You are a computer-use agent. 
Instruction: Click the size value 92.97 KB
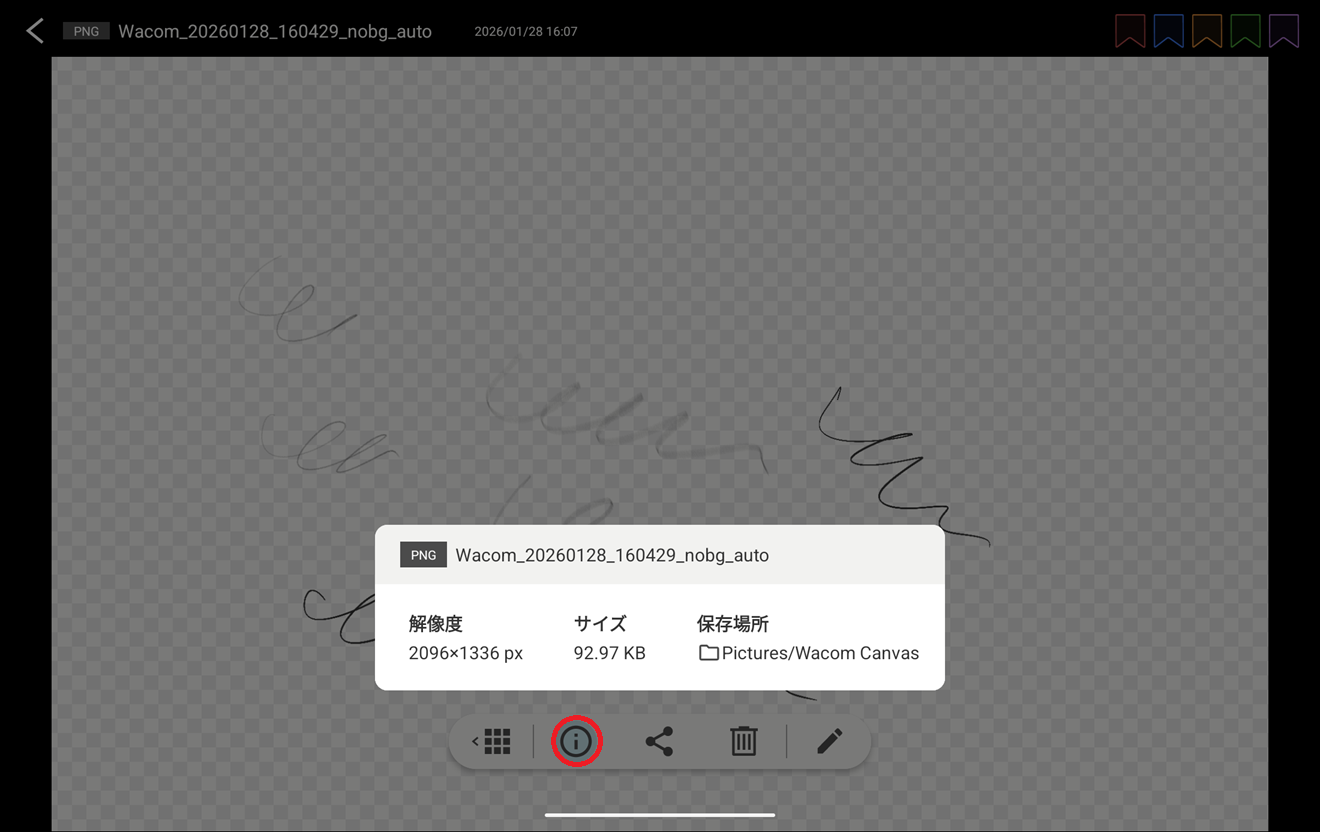[x=610, y=653]
